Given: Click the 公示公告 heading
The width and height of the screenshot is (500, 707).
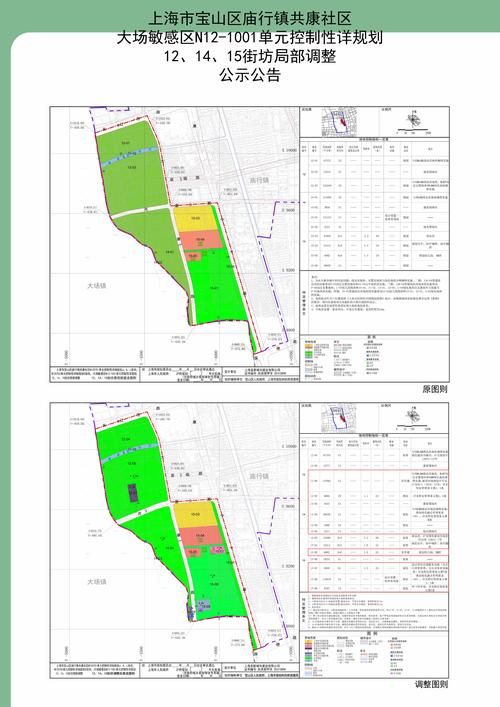Looking at the screenshot, I should coord(250,75).
